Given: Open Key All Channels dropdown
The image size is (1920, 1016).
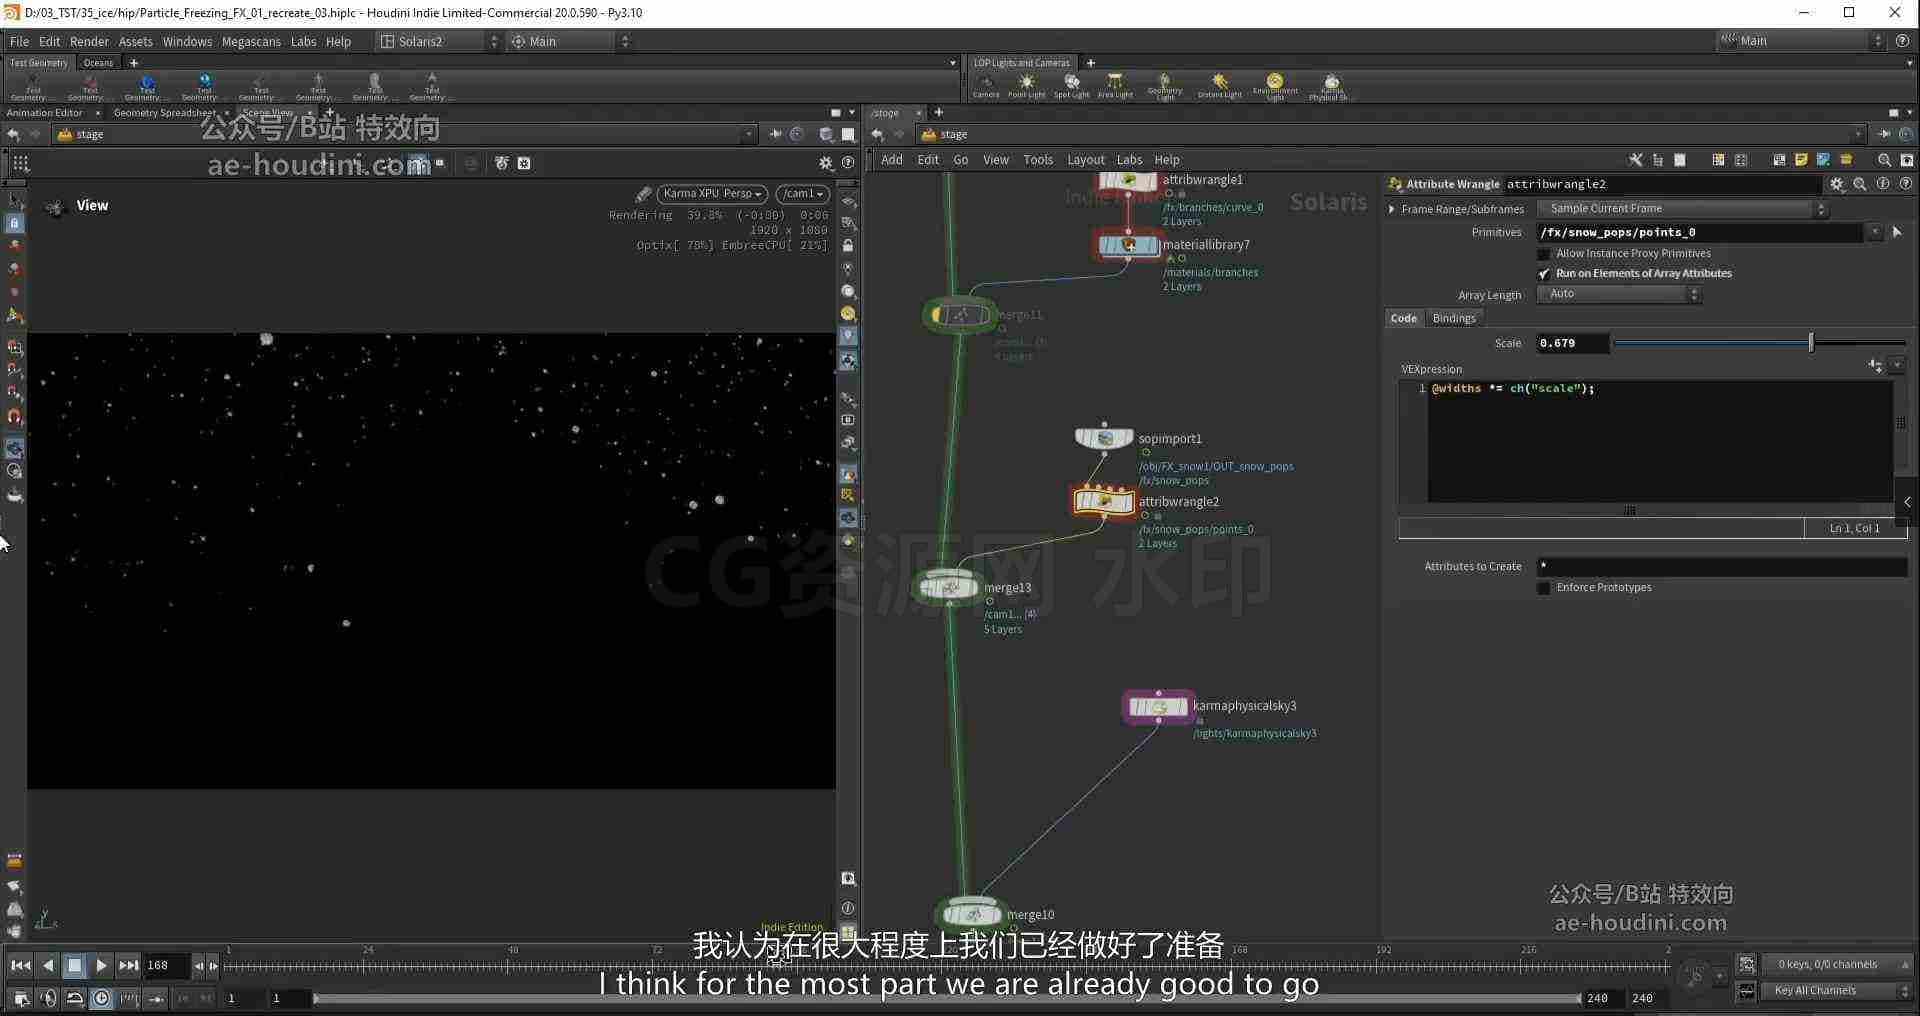Looking at the screenshot, I should pyautogui.click(x=1835, y=990).
